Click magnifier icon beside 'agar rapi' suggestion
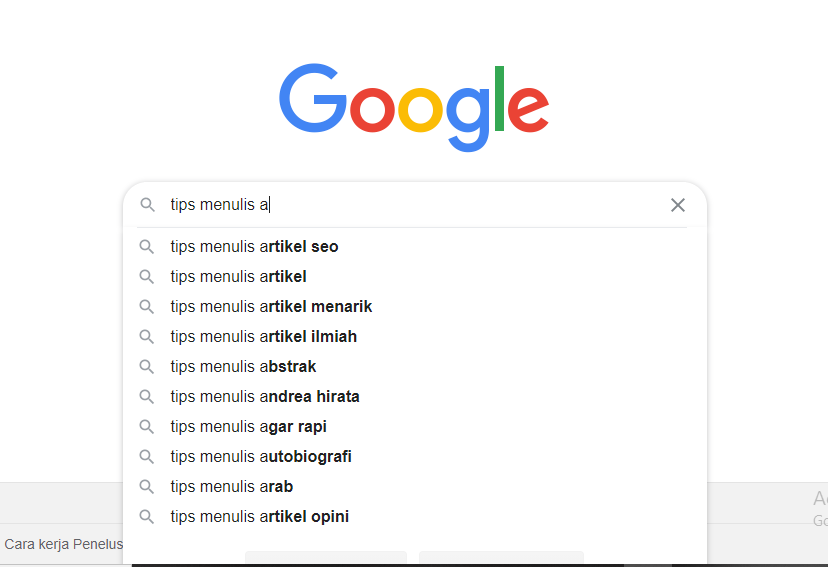The width and height of the screenshot is (828, 567). point(147,427)
